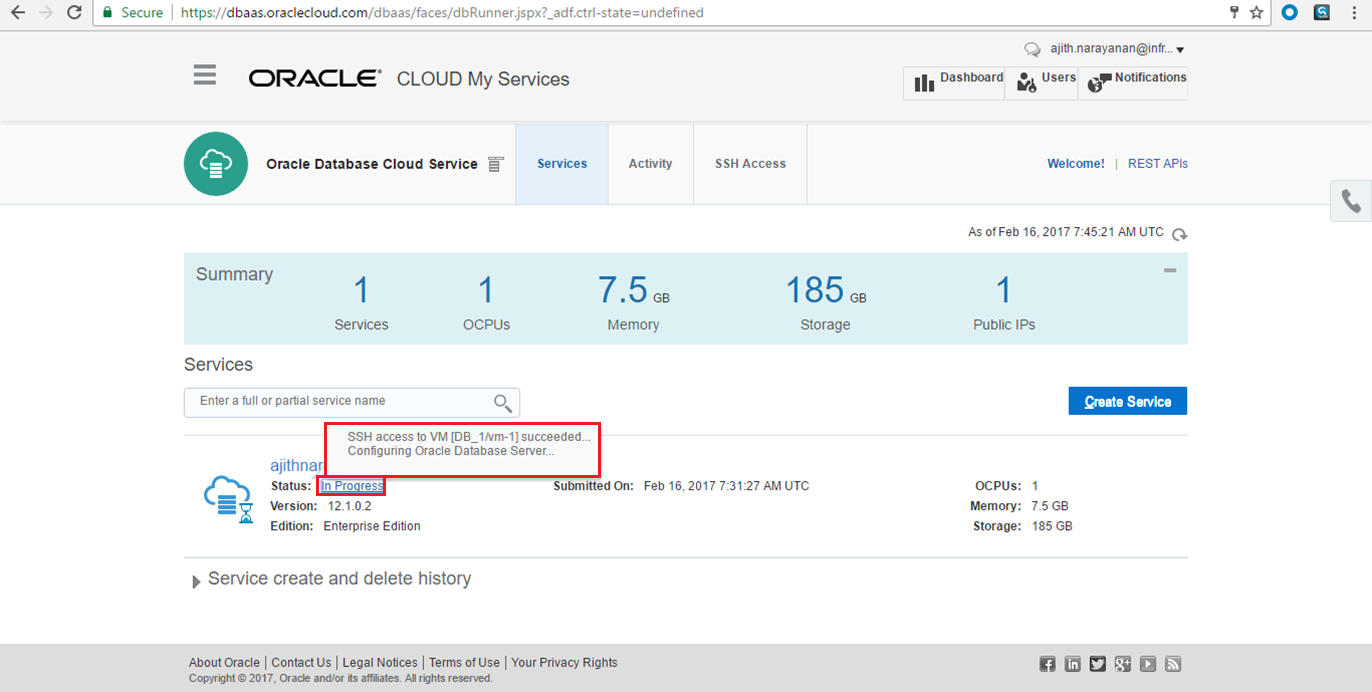Click the Oracle logo
The image size is (1372, 692).
point(315,78)
